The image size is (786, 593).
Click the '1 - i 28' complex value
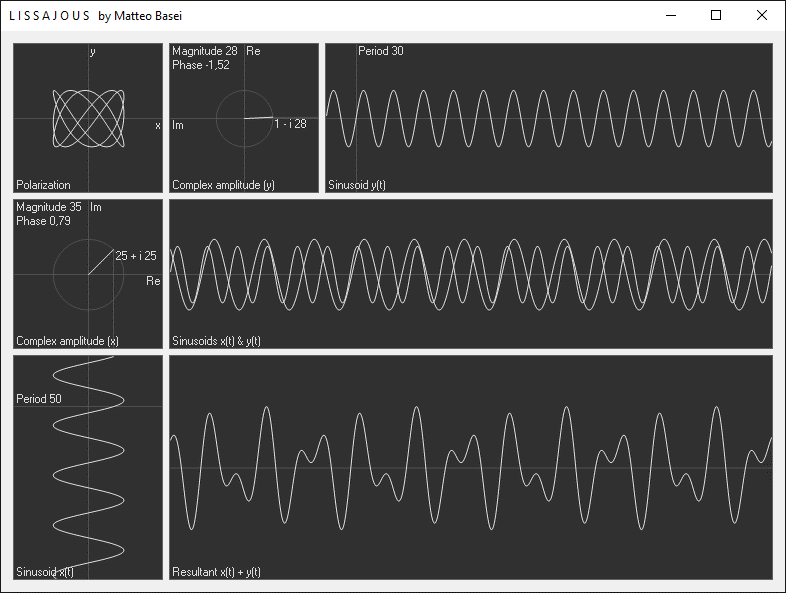(290, 124)
